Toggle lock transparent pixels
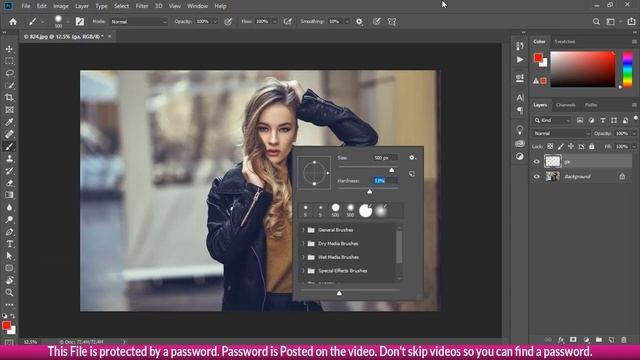Viewport: 640px width, 360px height. pyautogui.click(x=550, y=146)
